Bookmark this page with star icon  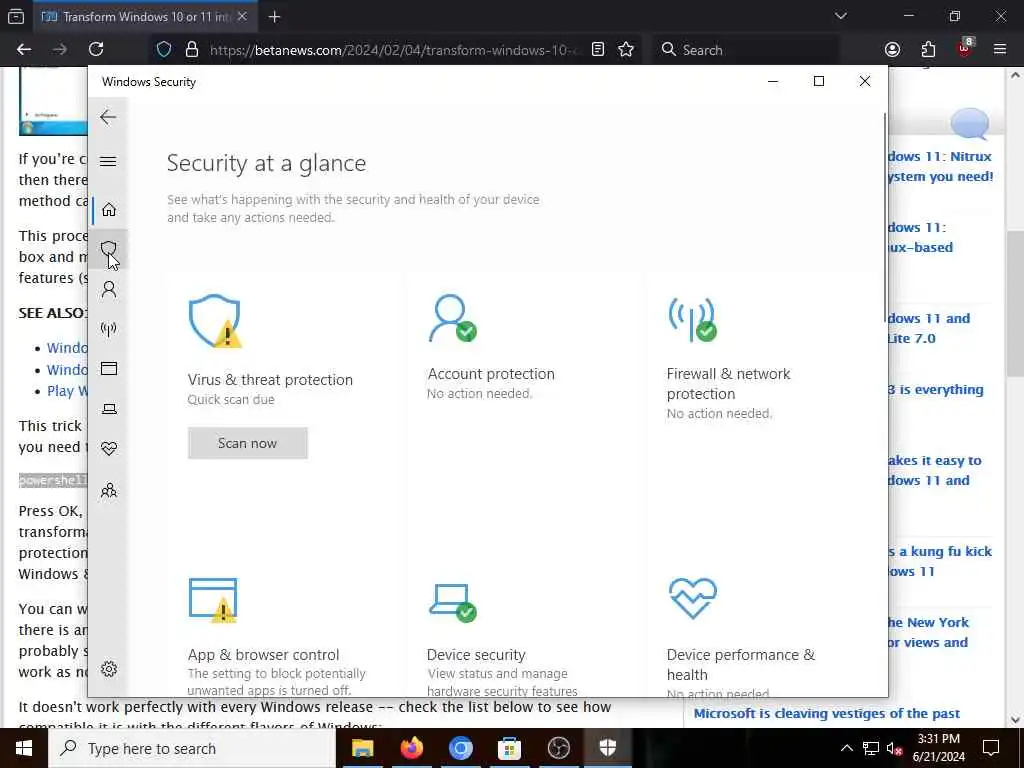pos(626,50)
